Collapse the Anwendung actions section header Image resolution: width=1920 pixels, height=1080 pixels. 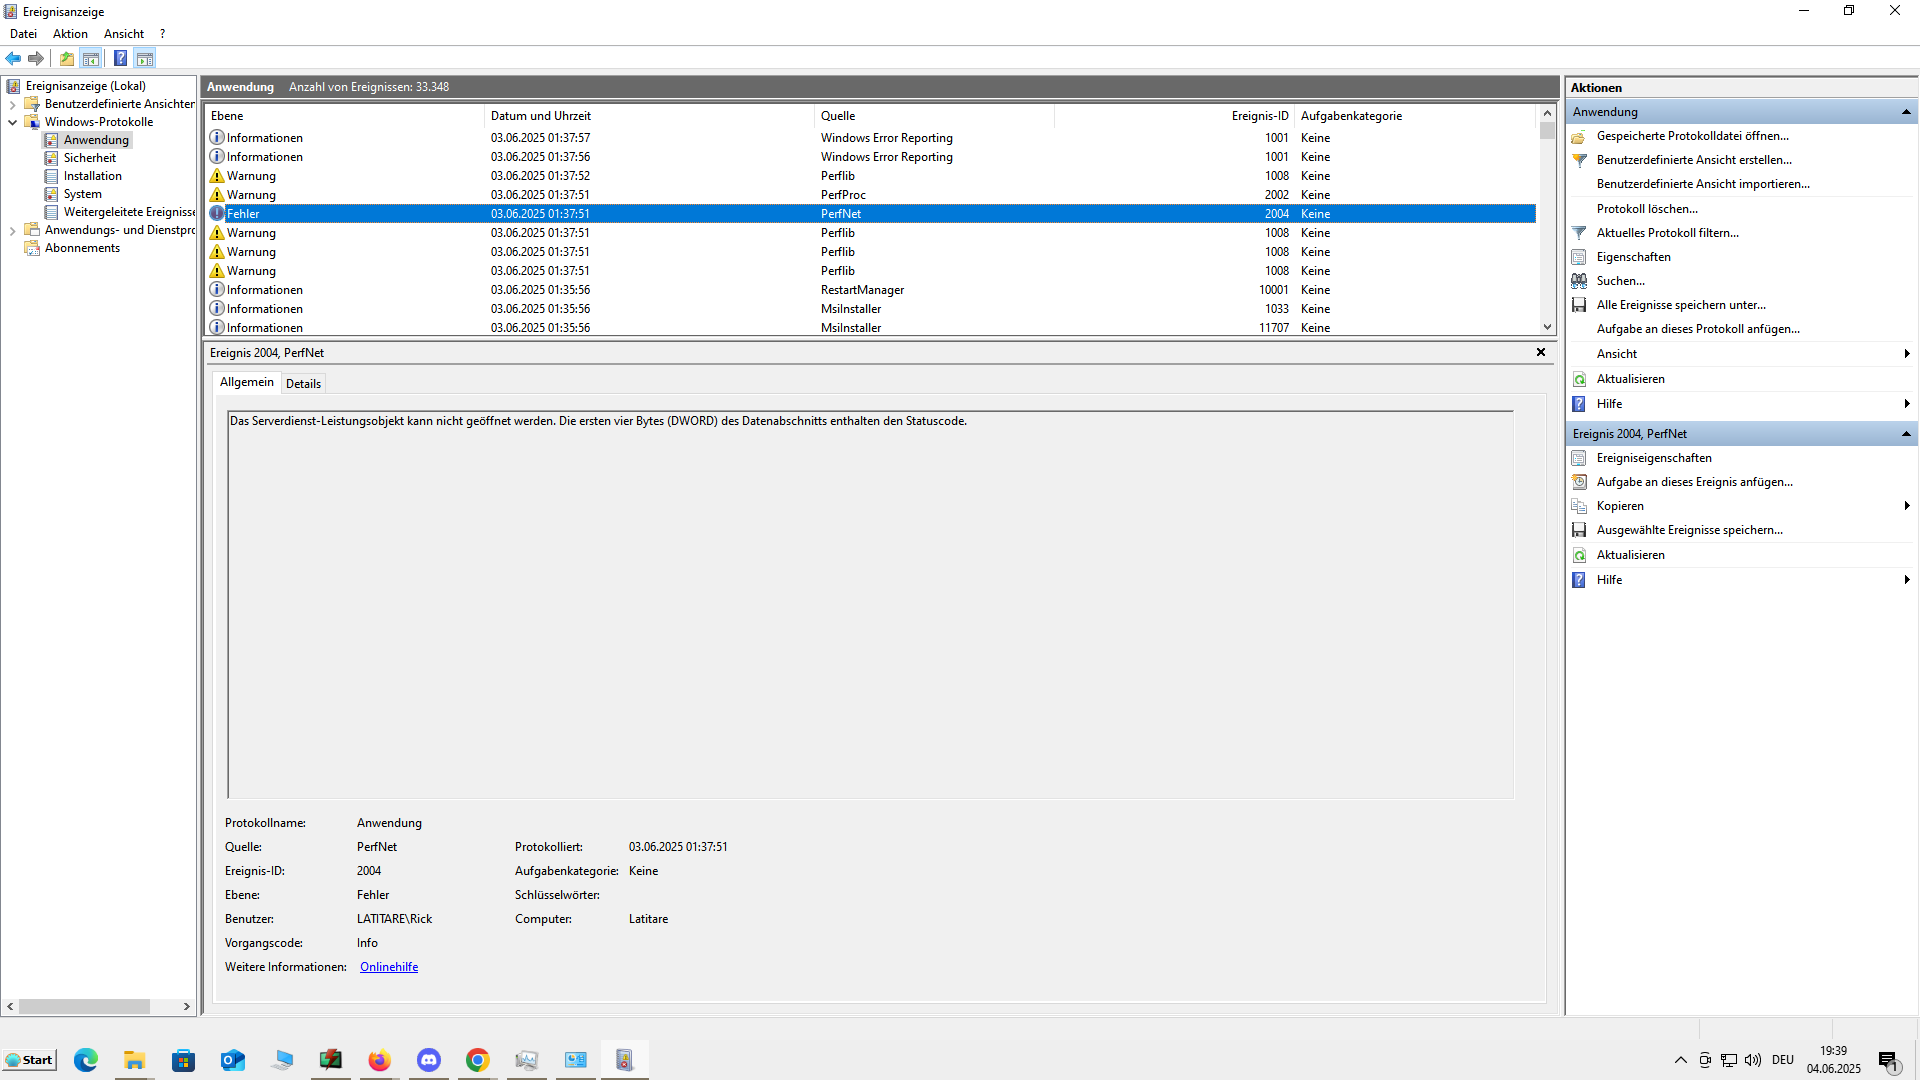point(1906,112)
